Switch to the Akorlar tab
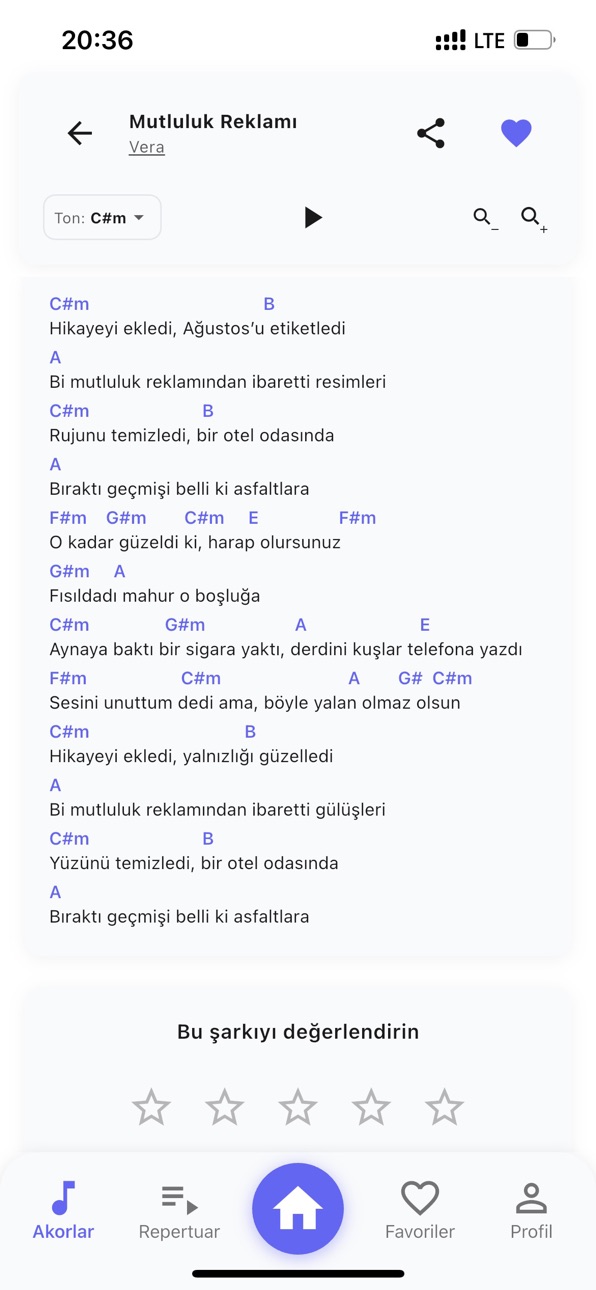 [63, 1210]
